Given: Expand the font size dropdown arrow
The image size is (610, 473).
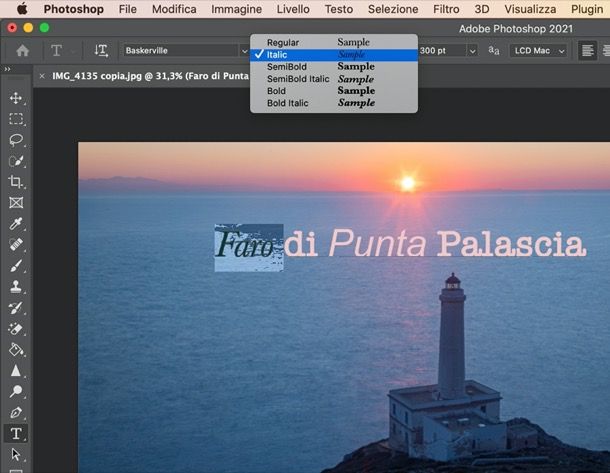Looking at the screenshot, I should 472,51.
